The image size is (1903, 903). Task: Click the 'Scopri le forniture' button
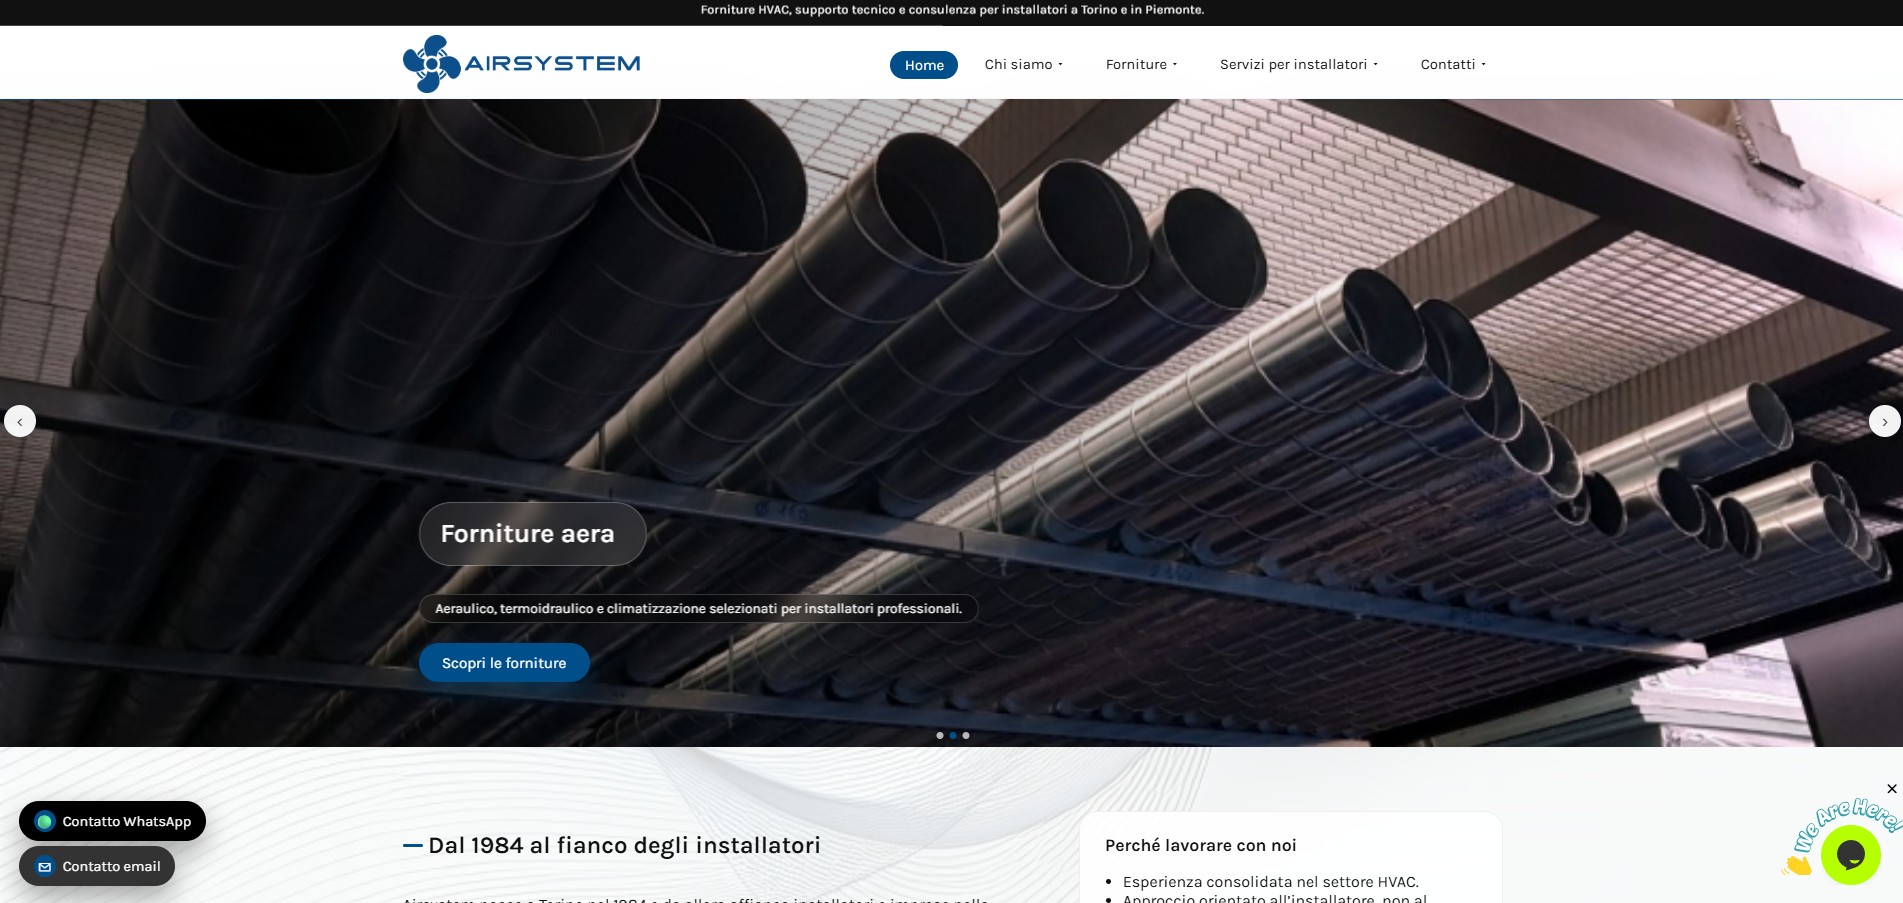tap(503, 662)
